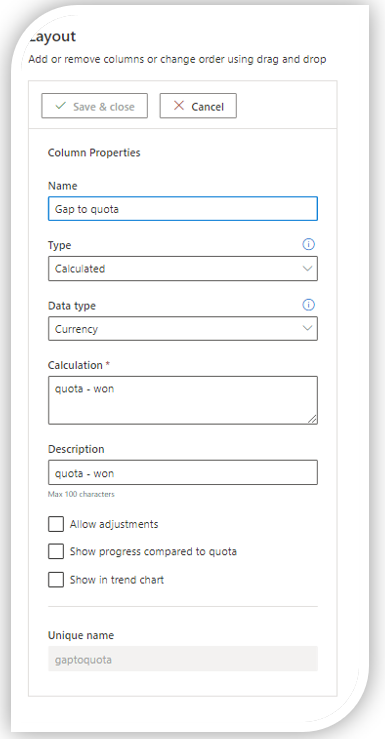Open the Type dropdown showing Calculated
Screen dimensions: 385x739
pos(183,269)
